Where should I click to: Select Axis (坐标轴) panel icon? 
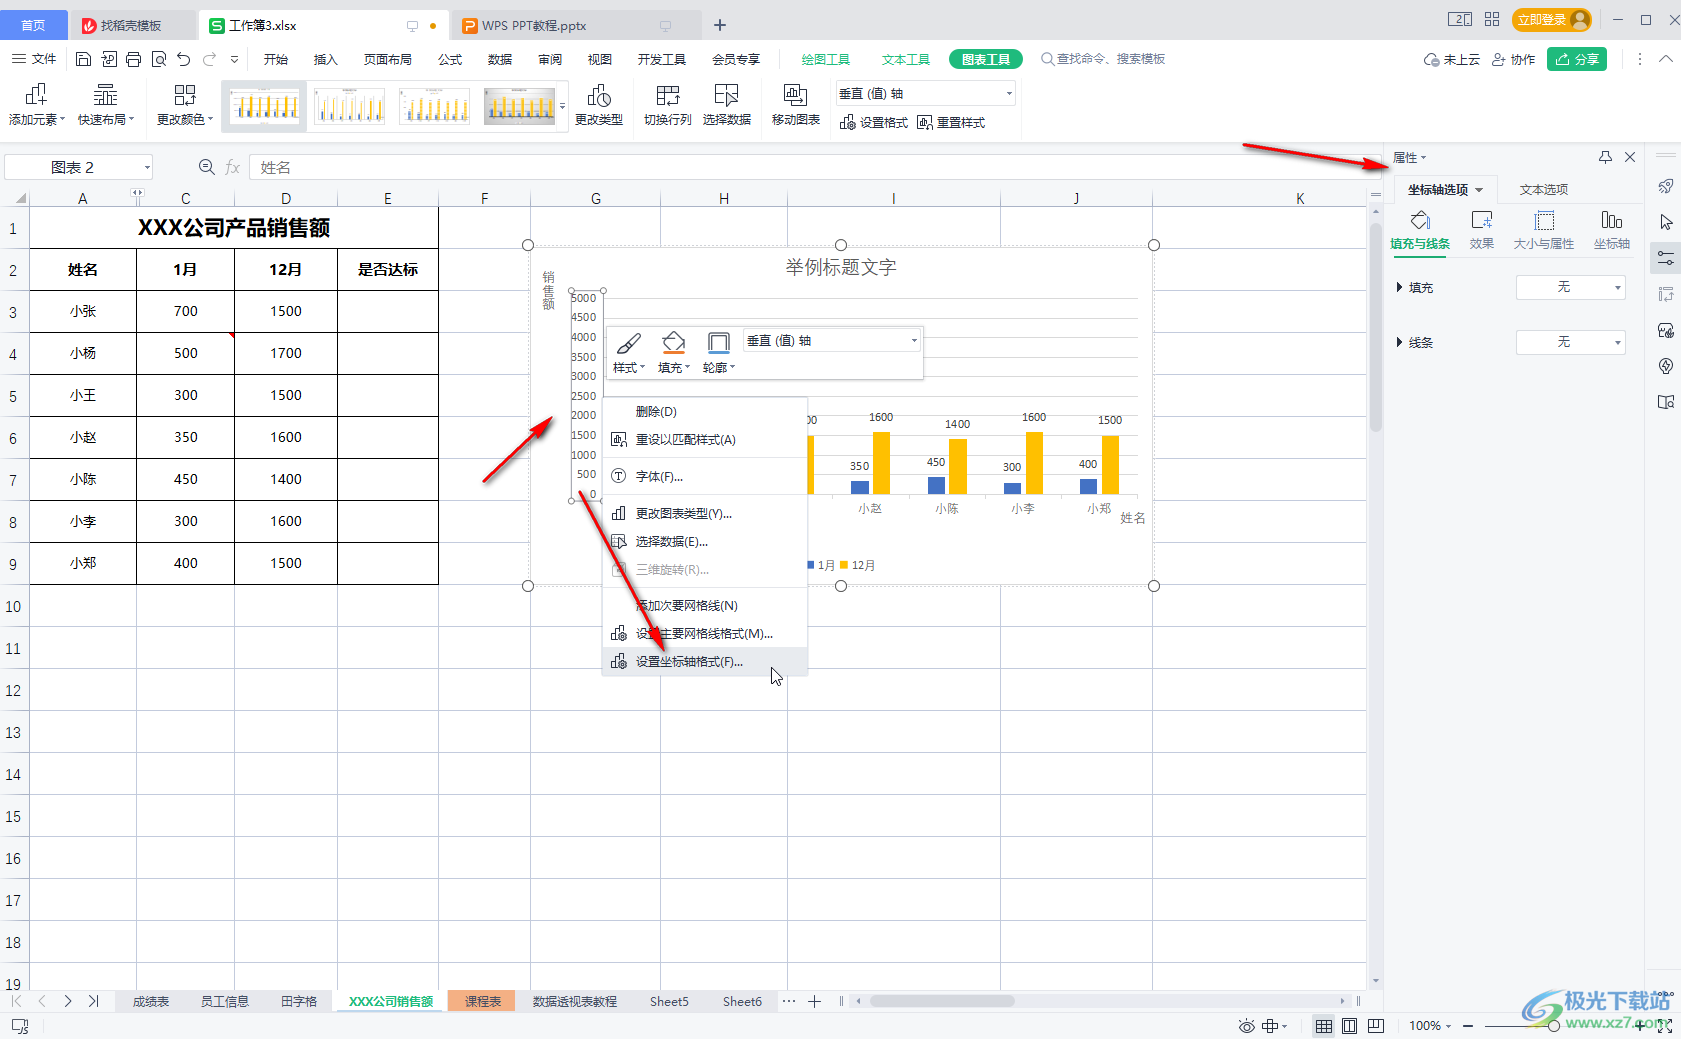point(1612,230)
